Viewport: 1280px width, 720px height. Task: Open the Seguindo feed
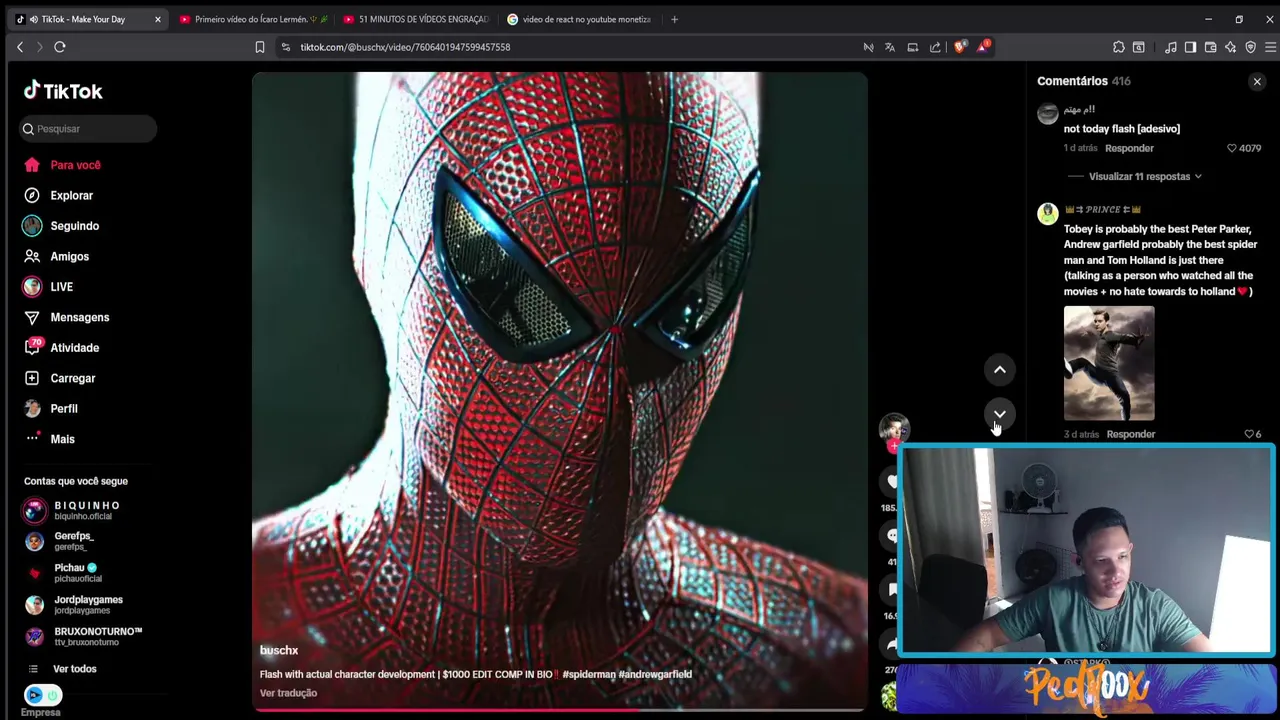click(x=61, y=226)
